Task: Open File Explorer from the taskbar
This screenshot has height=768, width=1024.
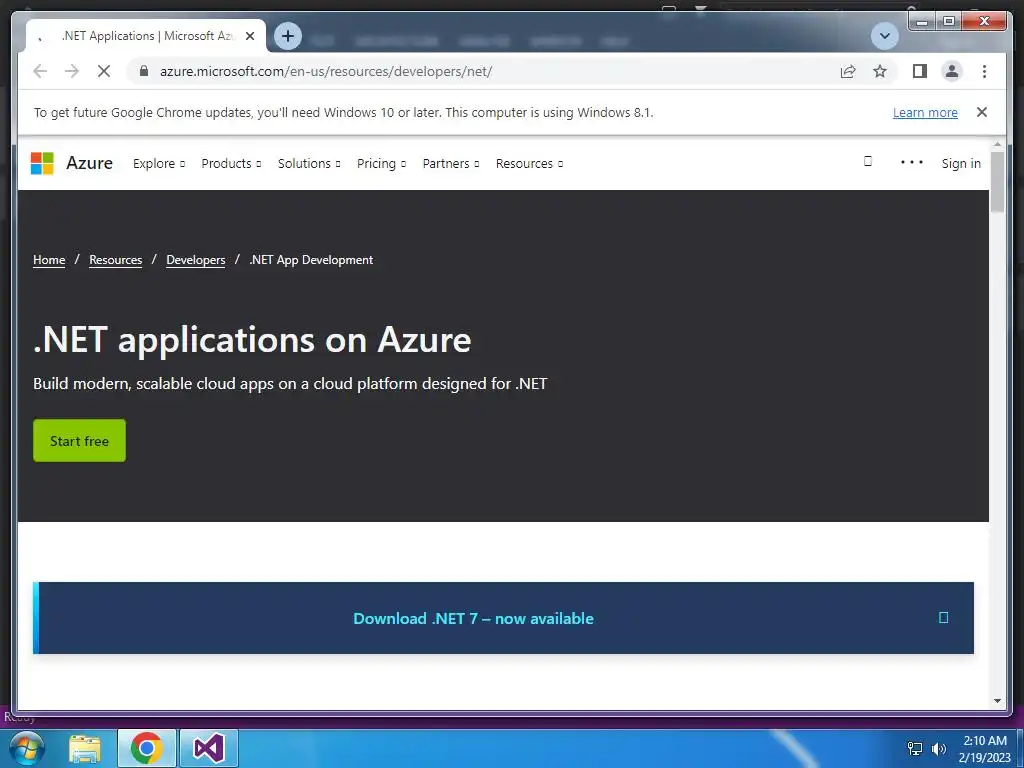Action: [x=85, y=748]
